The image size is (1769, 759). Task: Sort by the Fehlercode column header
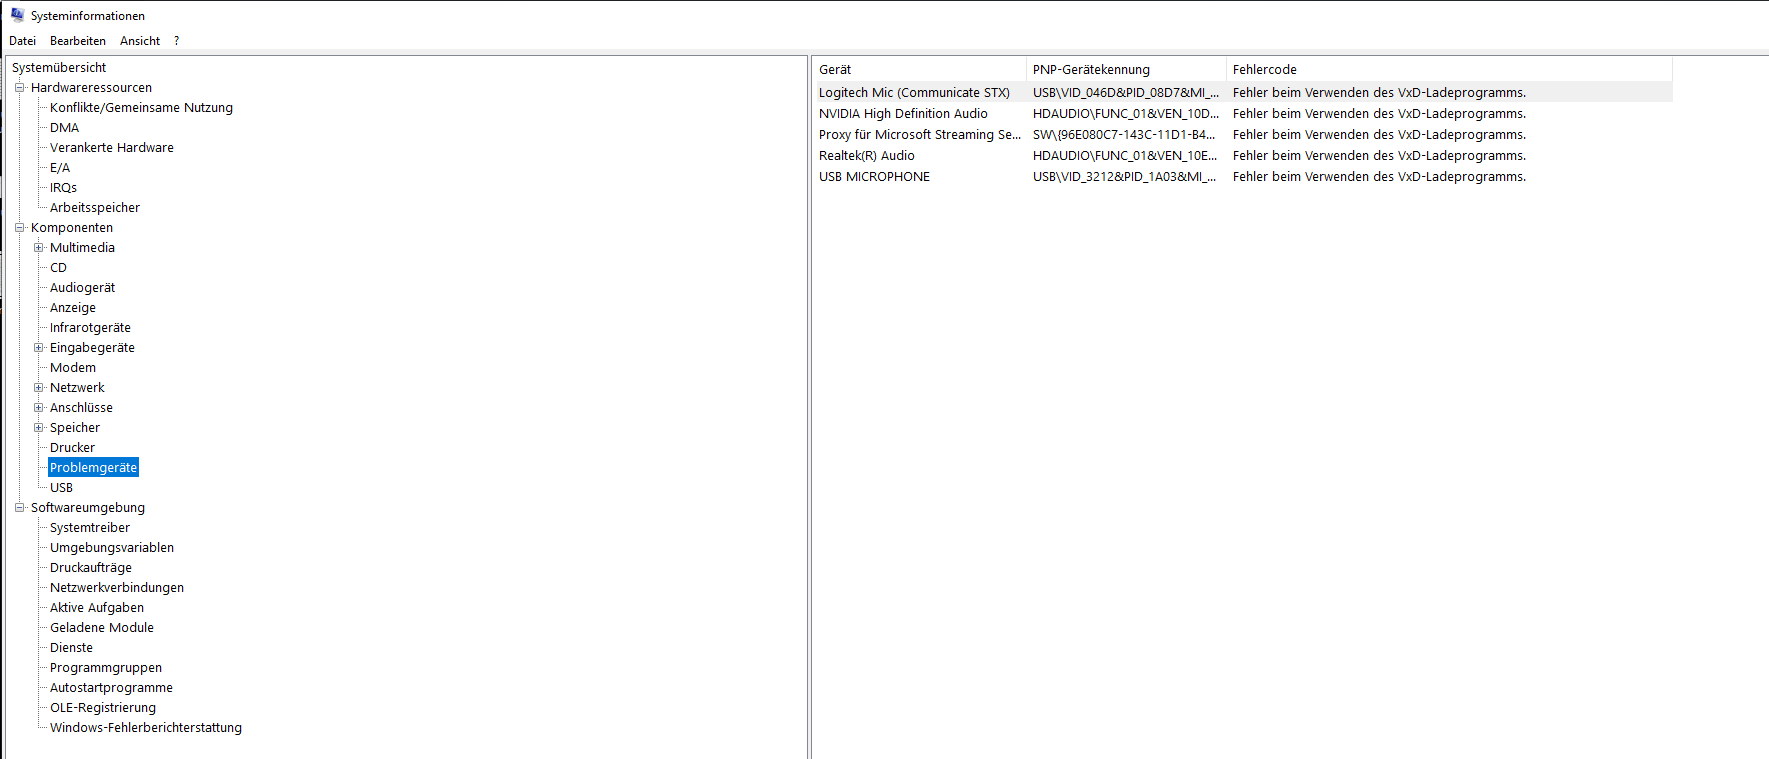tap(1449, 69)
